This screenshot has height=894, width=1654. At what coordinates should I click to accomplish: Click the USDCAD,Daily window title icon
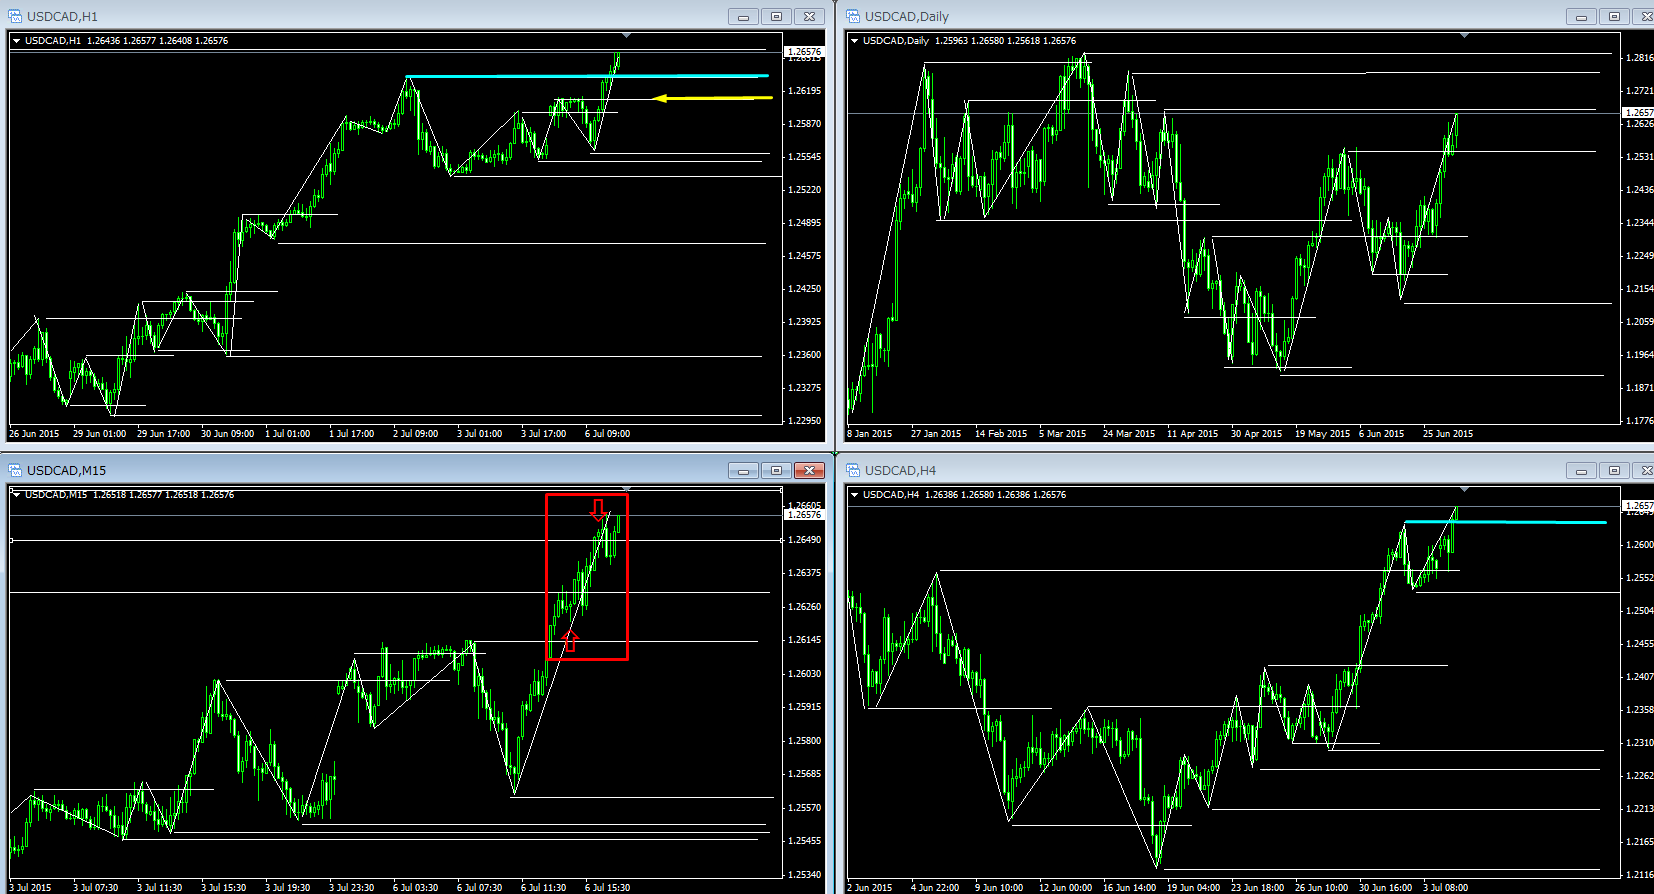click(x=853, y=16)
